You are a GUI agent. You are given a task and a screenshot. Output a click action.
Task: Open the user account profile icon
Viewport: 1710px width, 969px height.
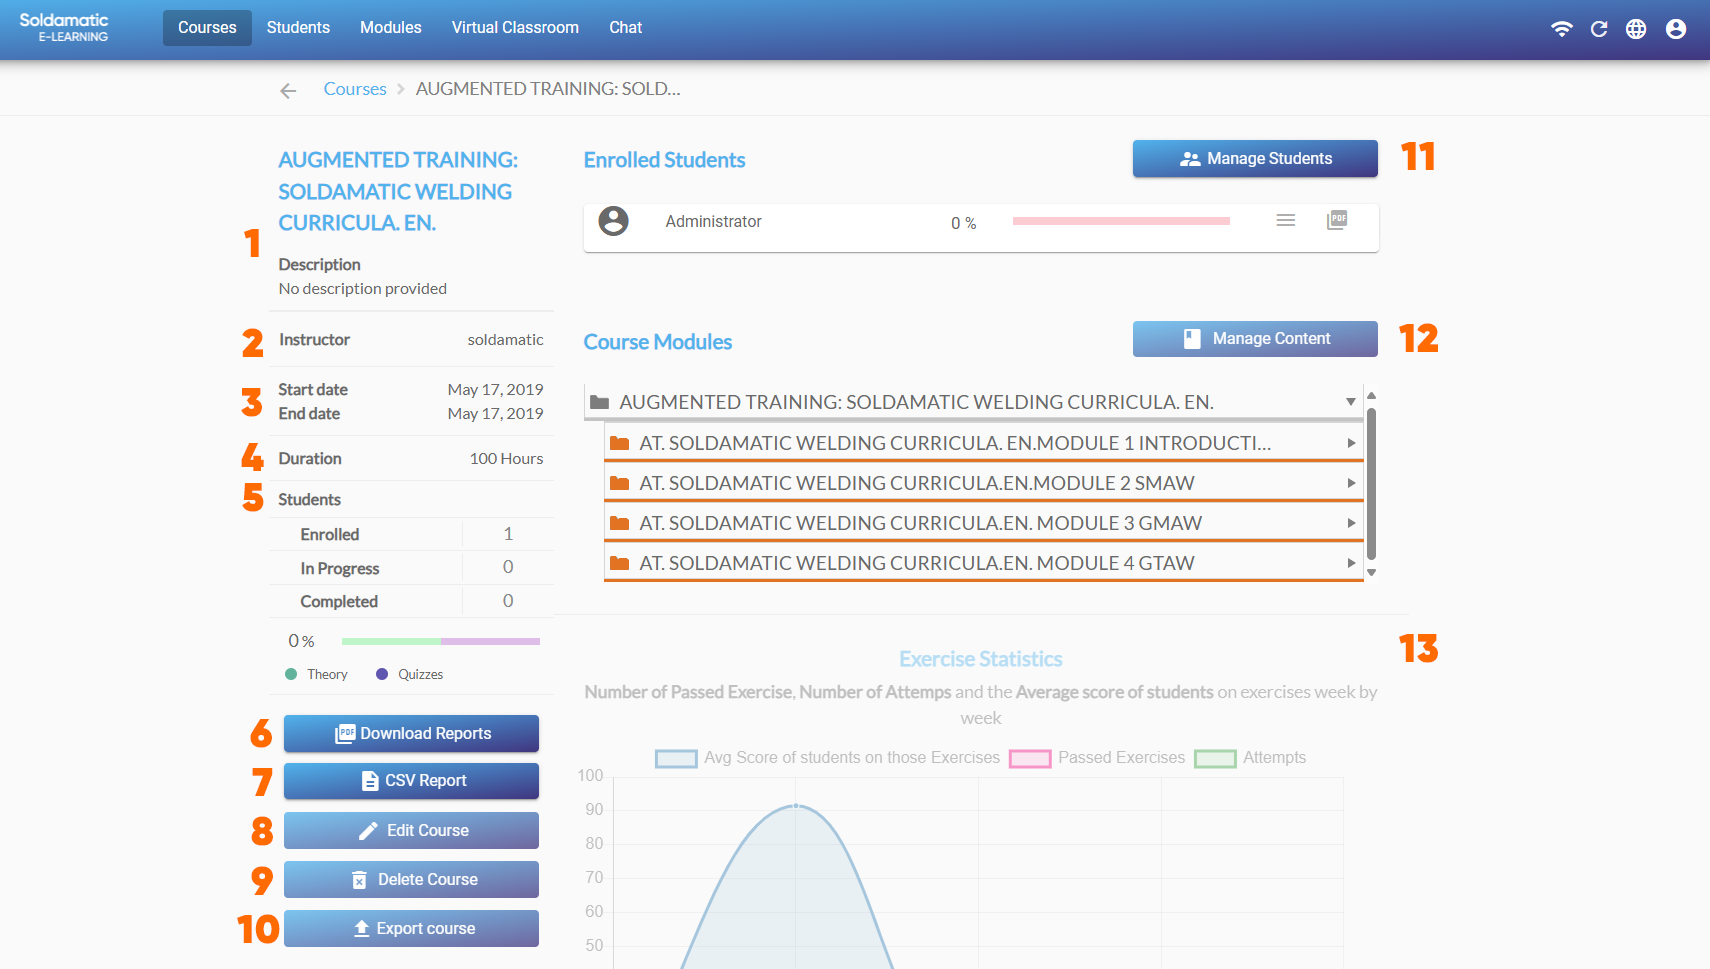(1676, 29)
